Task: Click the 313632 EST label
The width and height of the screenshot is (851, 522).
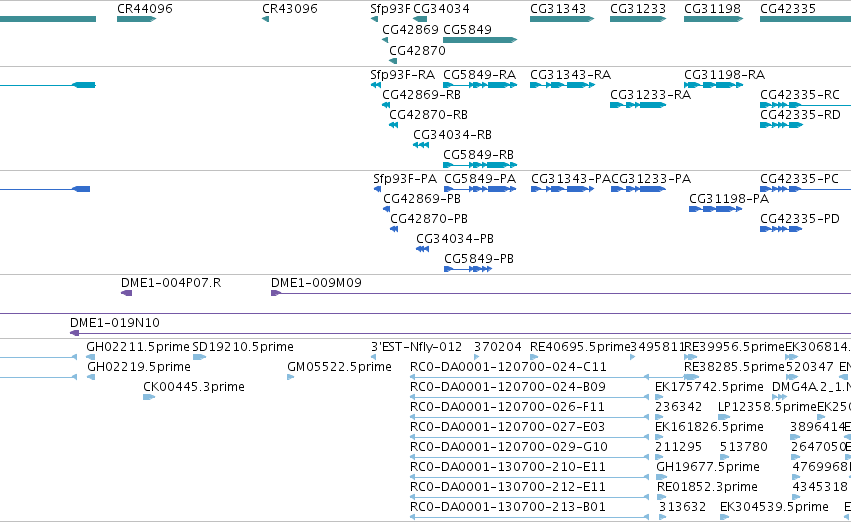Action: point(682,507)
